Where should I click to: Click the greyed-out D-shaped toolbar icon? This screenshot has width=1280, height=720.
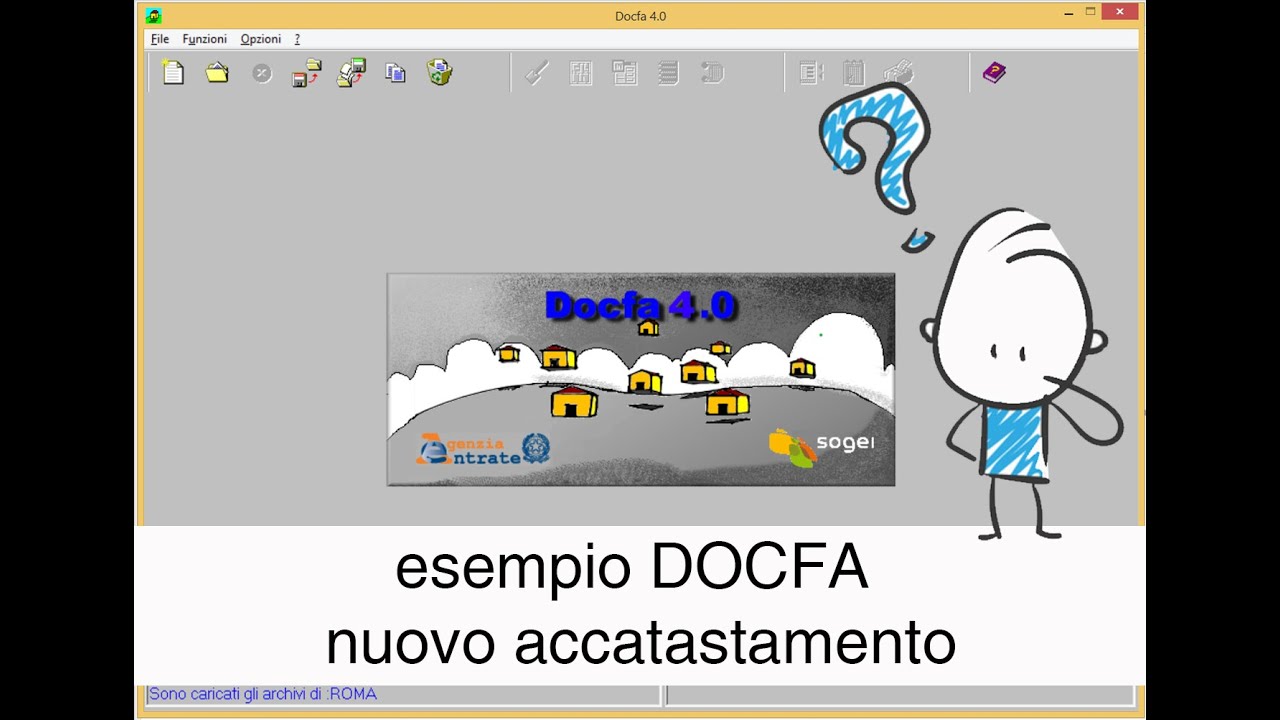click(712, 73)
